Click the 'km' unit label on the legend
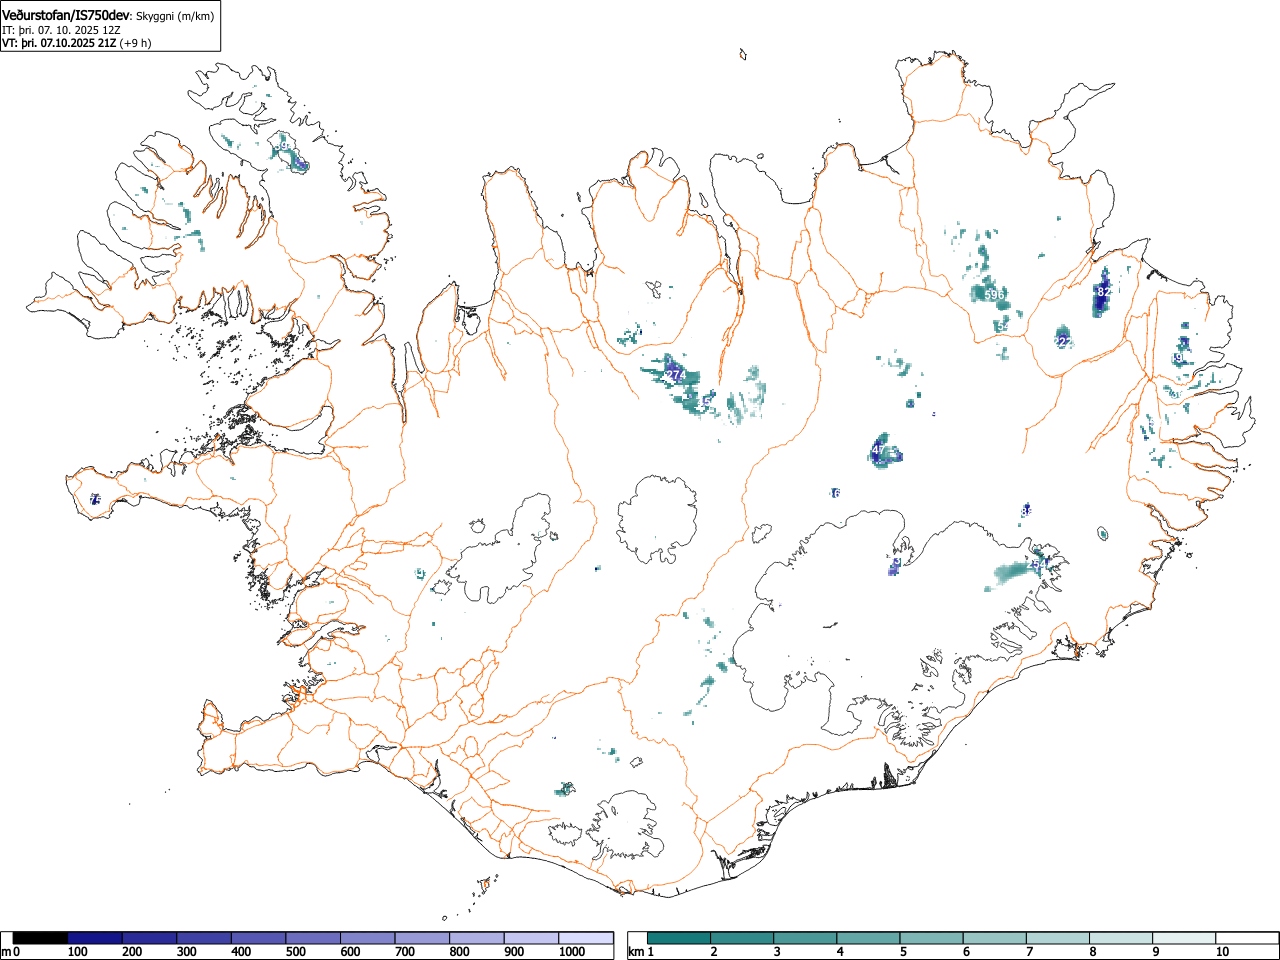1280x960 pixels. pos(636,952)
